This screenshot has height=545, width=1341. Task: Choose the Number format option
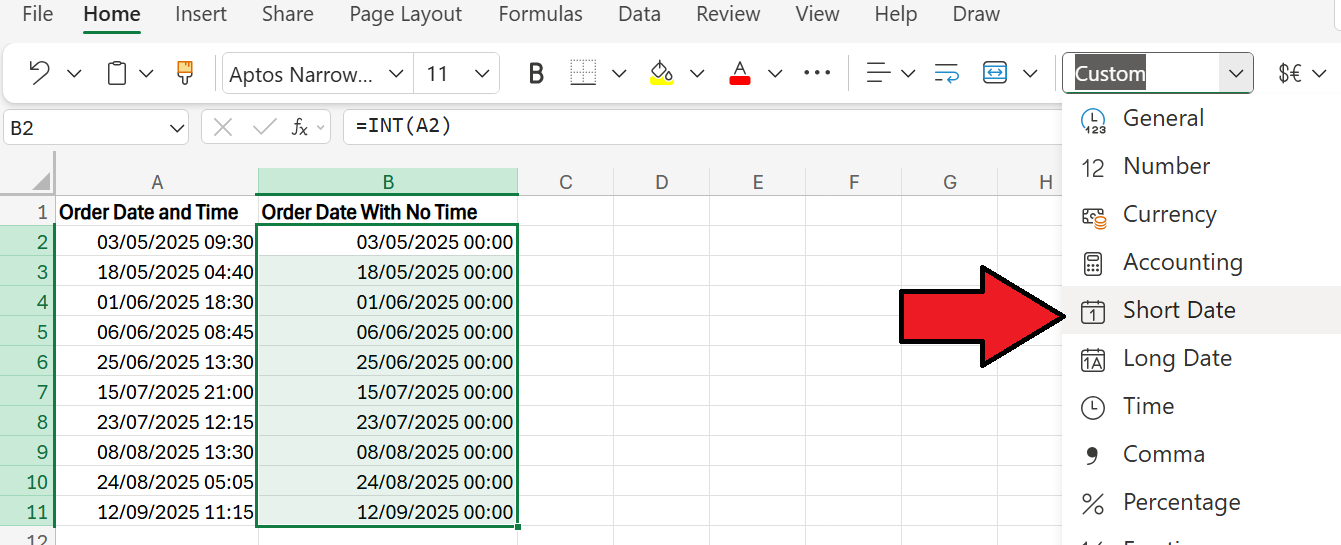1201,167
